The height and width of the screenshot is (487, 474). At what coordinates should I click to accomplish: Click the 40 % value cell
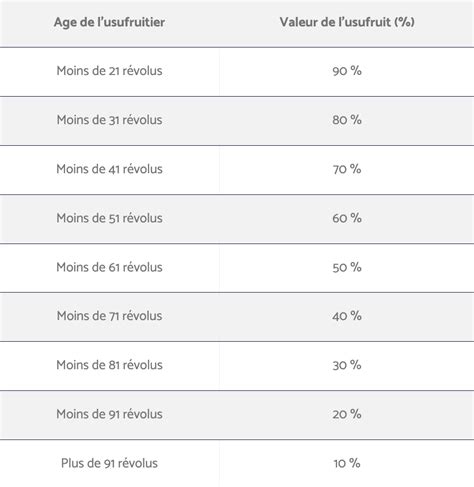(347, 316)
